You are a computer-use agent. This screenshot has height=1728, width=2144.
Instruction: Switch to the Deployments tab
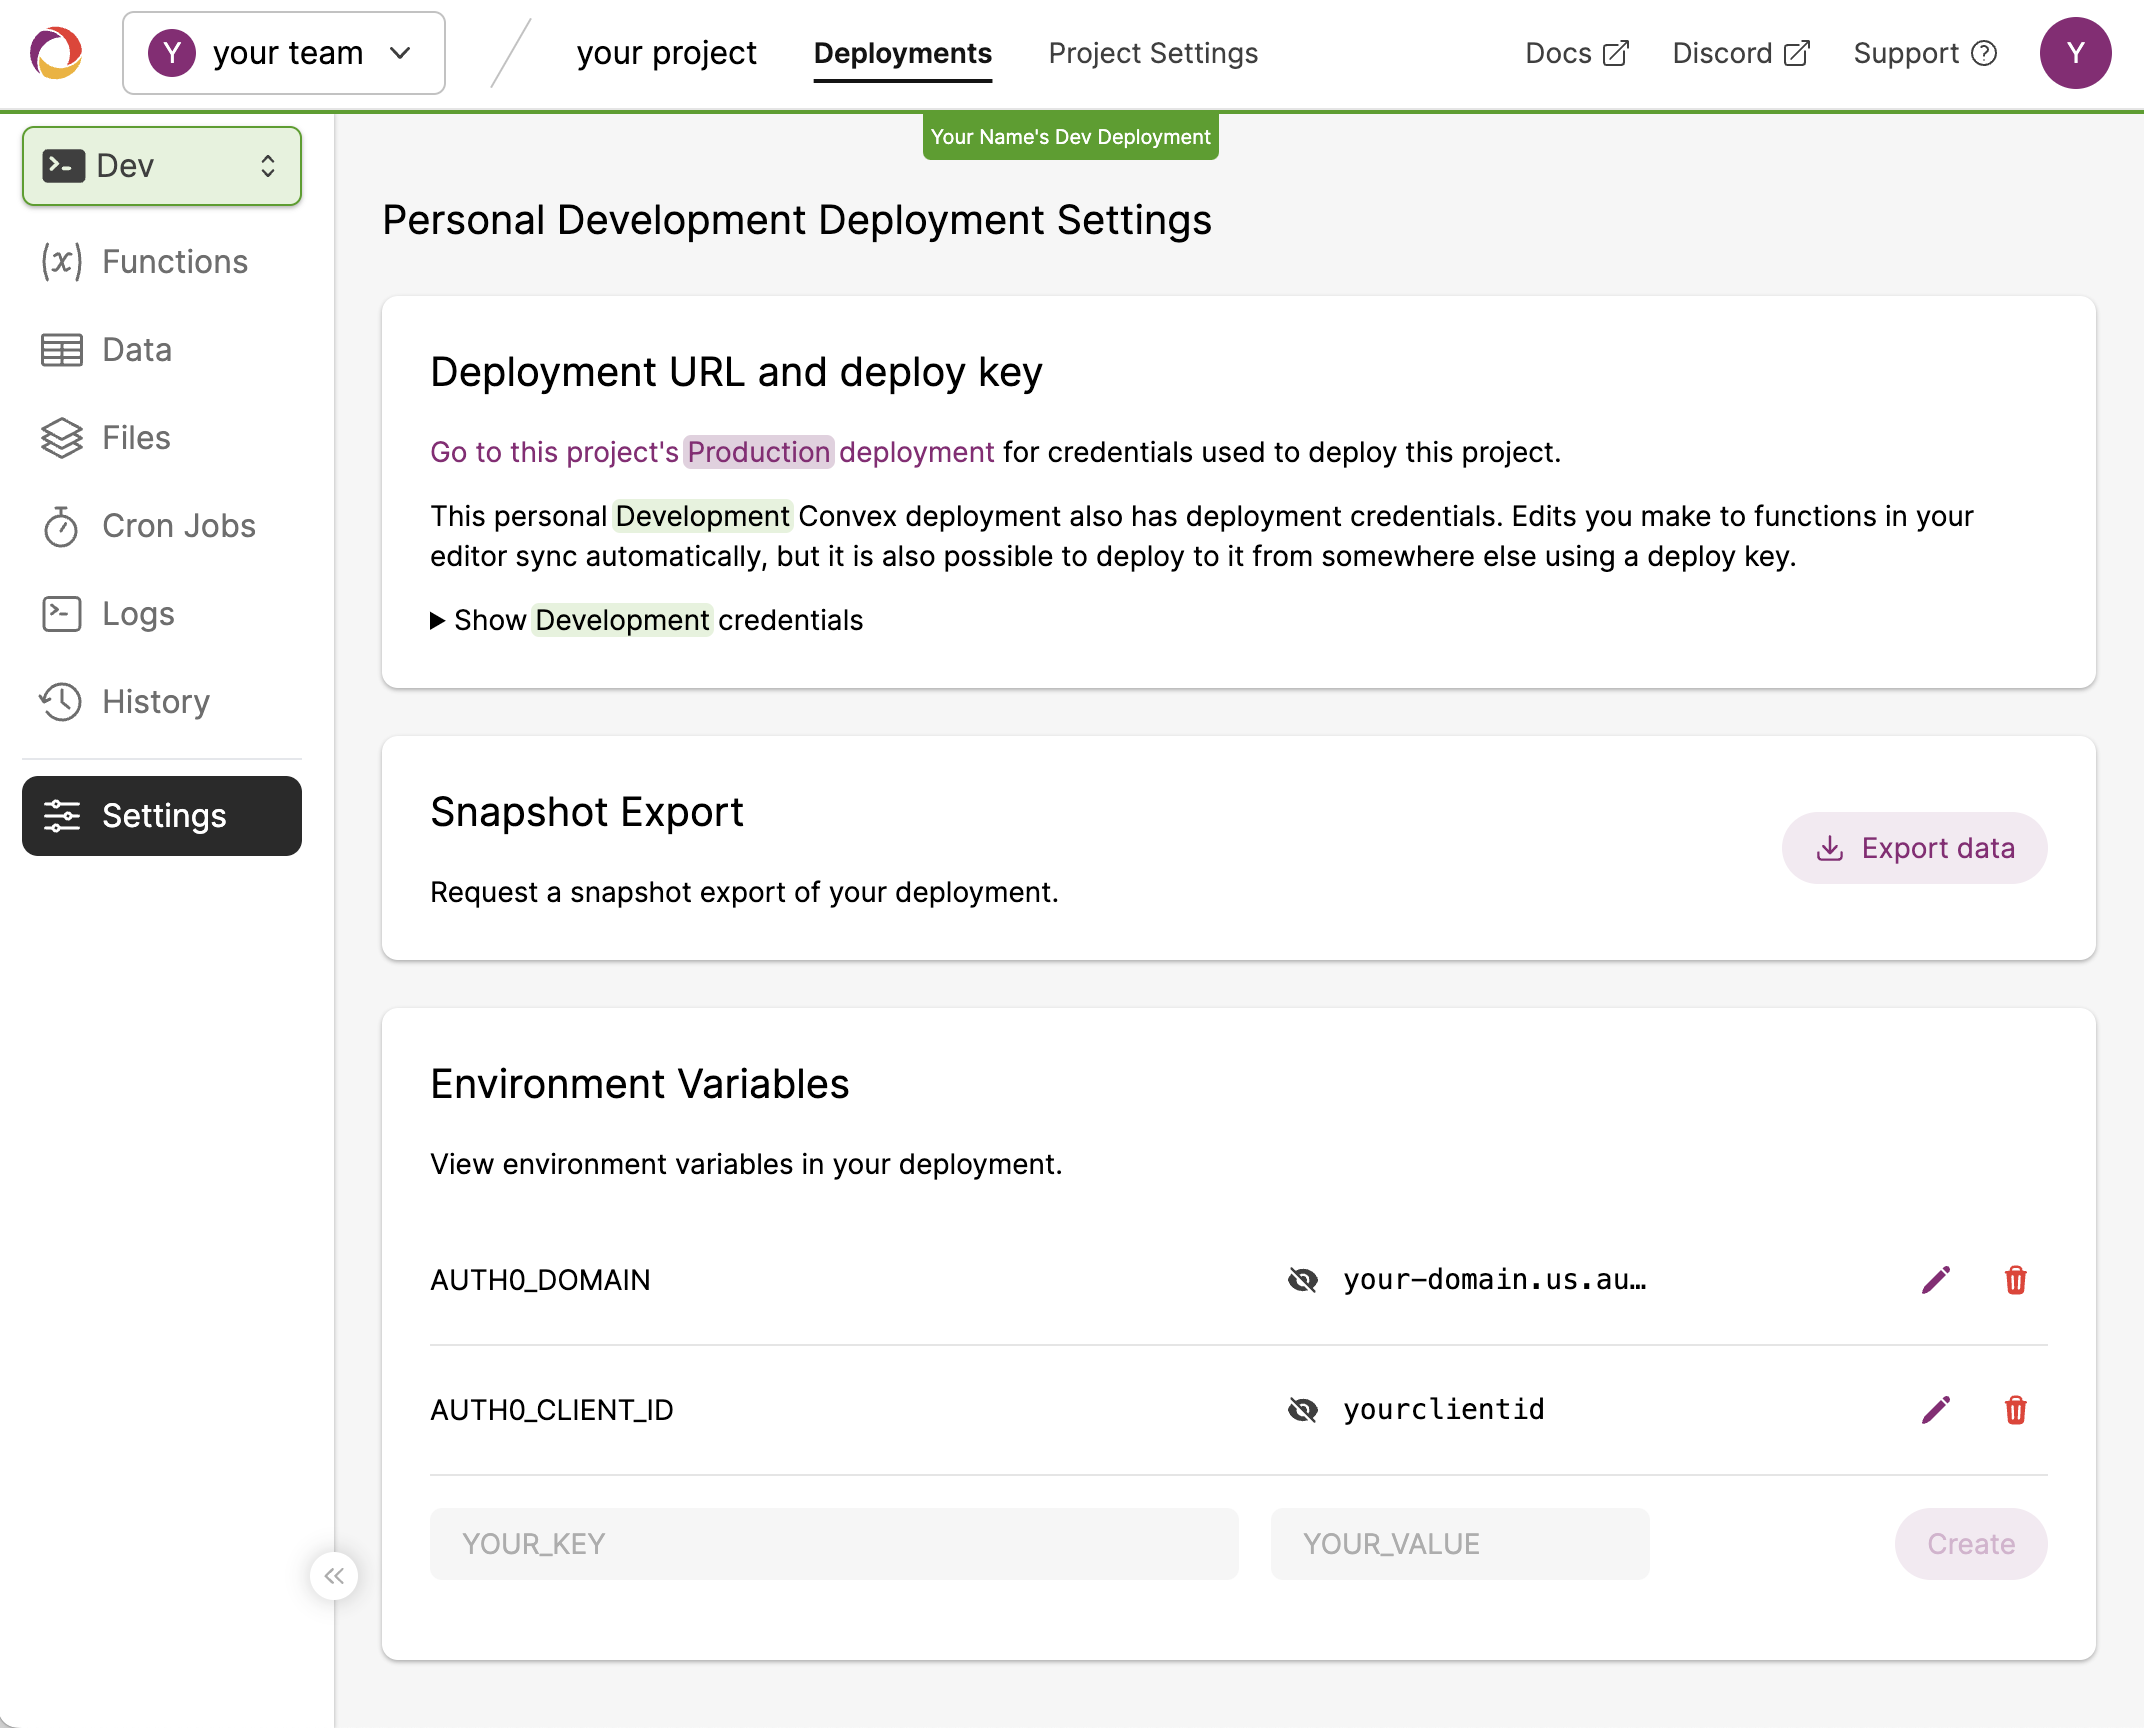pyautogui.click(x=902, y=53)
